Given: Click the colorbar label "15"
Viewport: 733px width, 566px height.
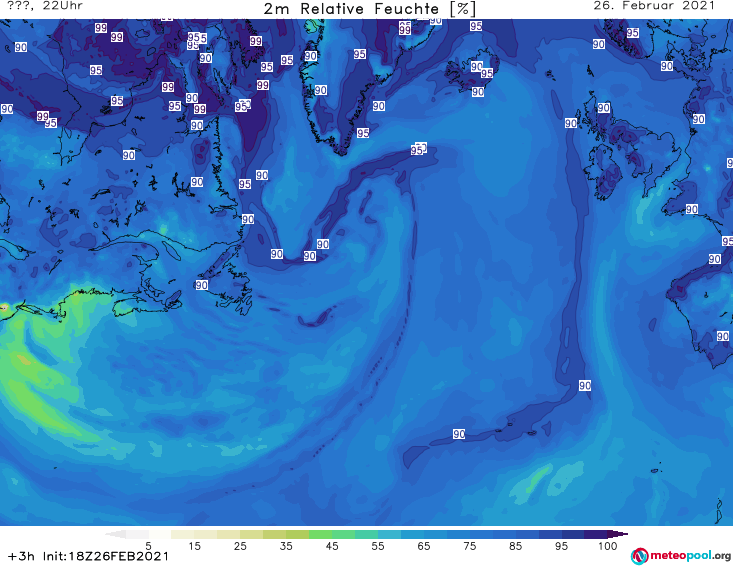Looking at the screenshot, I should point(194,546).
